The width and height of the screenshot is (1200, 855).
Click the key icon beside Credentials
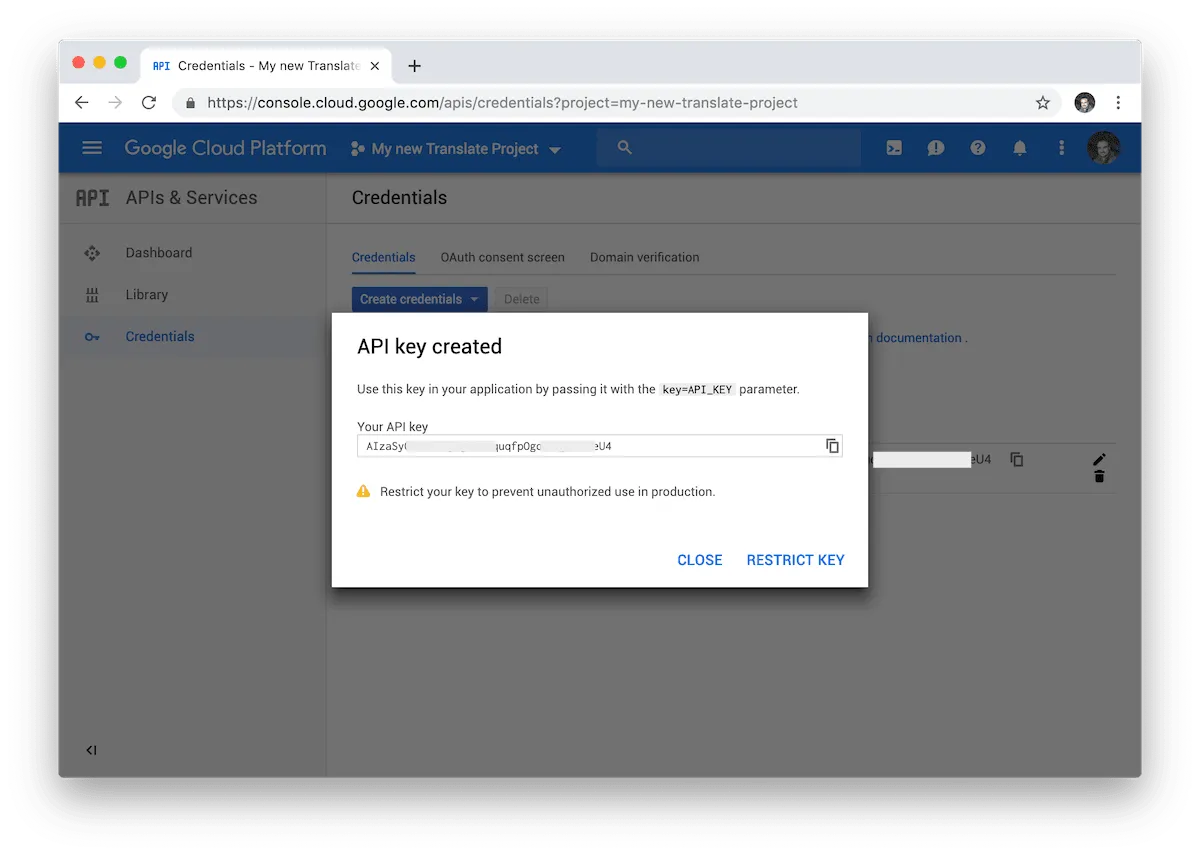[92, 337]
